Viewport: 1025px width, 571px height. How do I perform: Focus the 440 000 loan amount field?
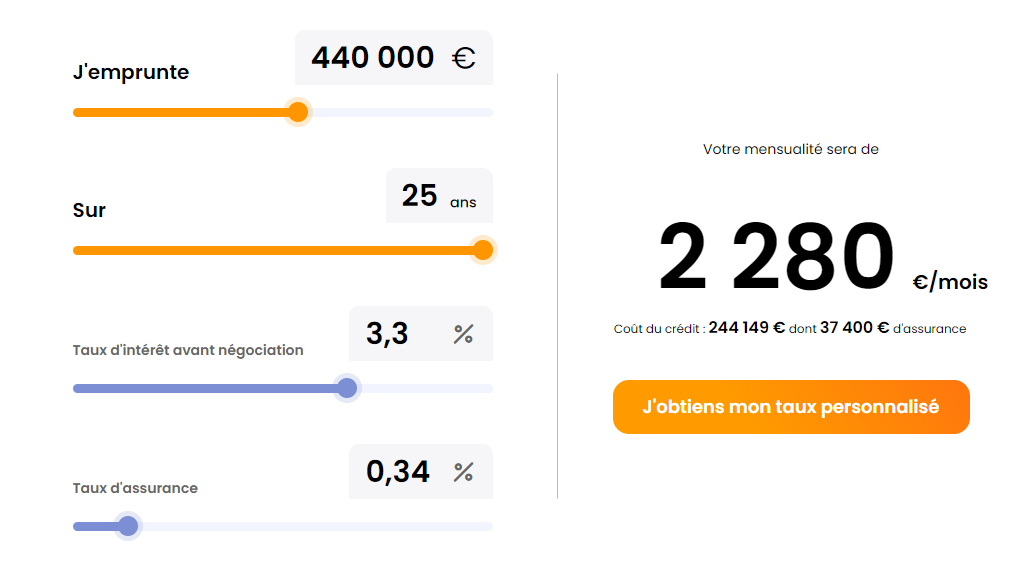tap(373, 58)
